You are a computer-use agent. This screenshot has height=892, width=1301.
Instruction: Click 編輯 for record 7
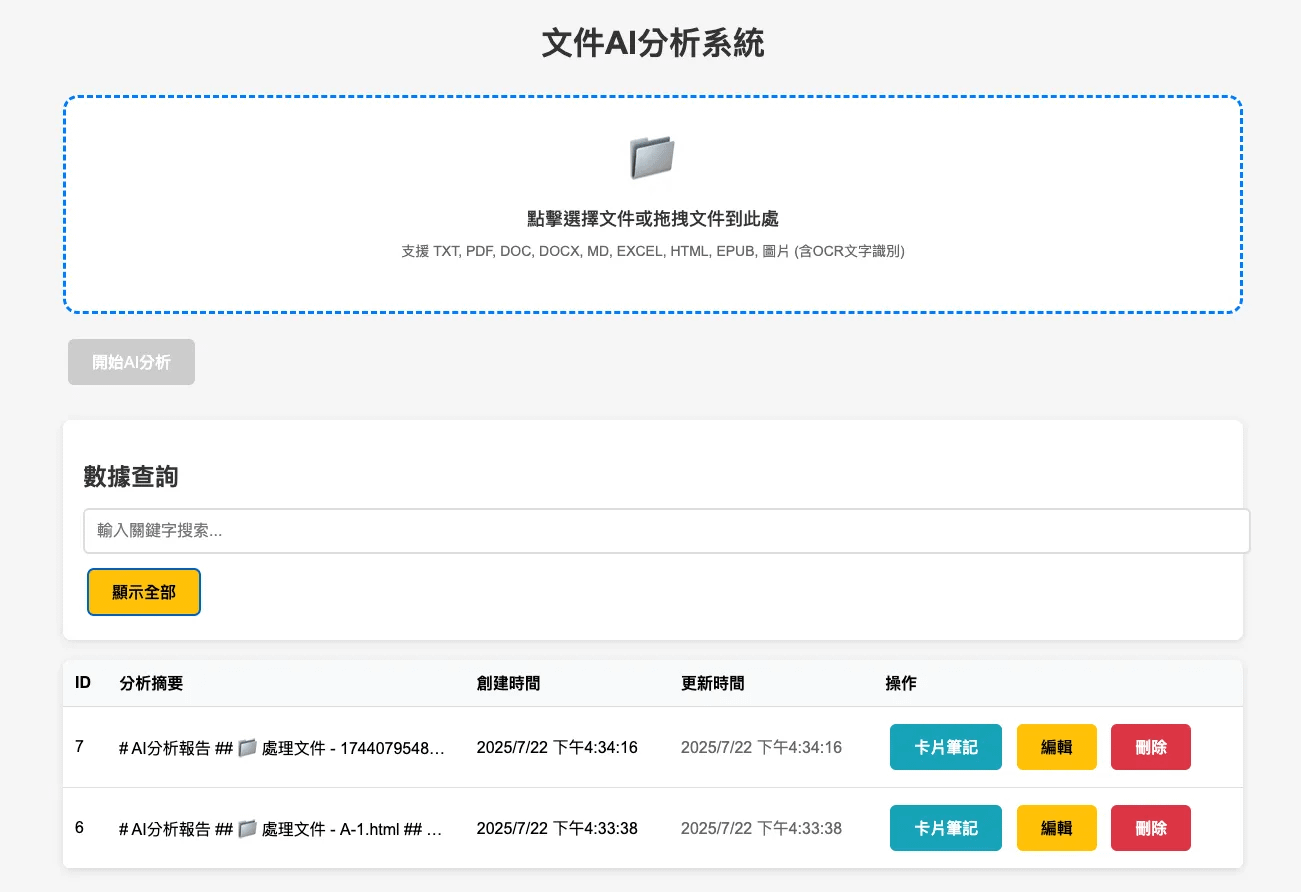1056,747
